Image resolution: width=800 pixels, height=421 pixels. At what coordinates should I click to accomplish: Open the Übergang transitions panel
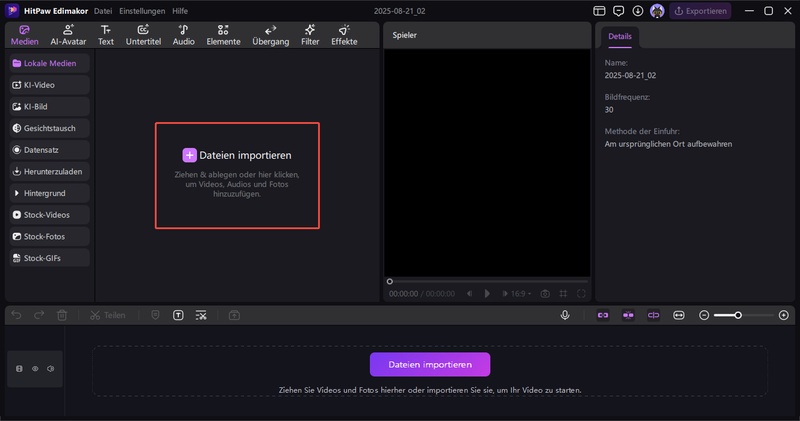(270, 35)
